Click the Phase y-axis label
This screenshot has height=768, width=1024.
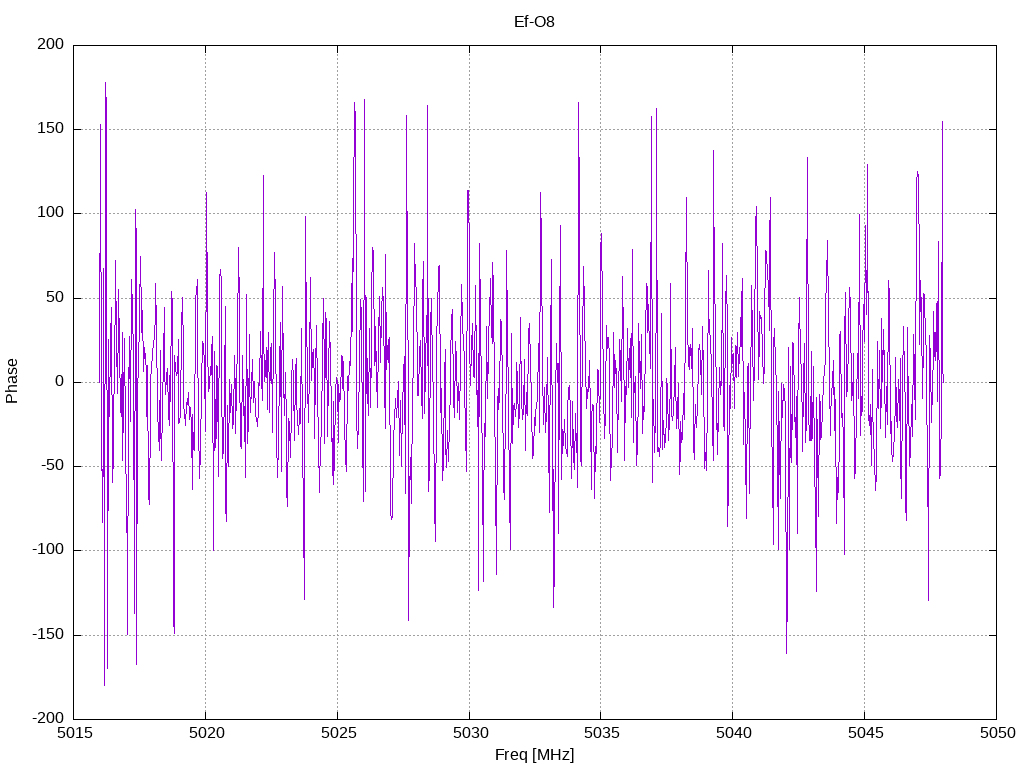(12, 381)
